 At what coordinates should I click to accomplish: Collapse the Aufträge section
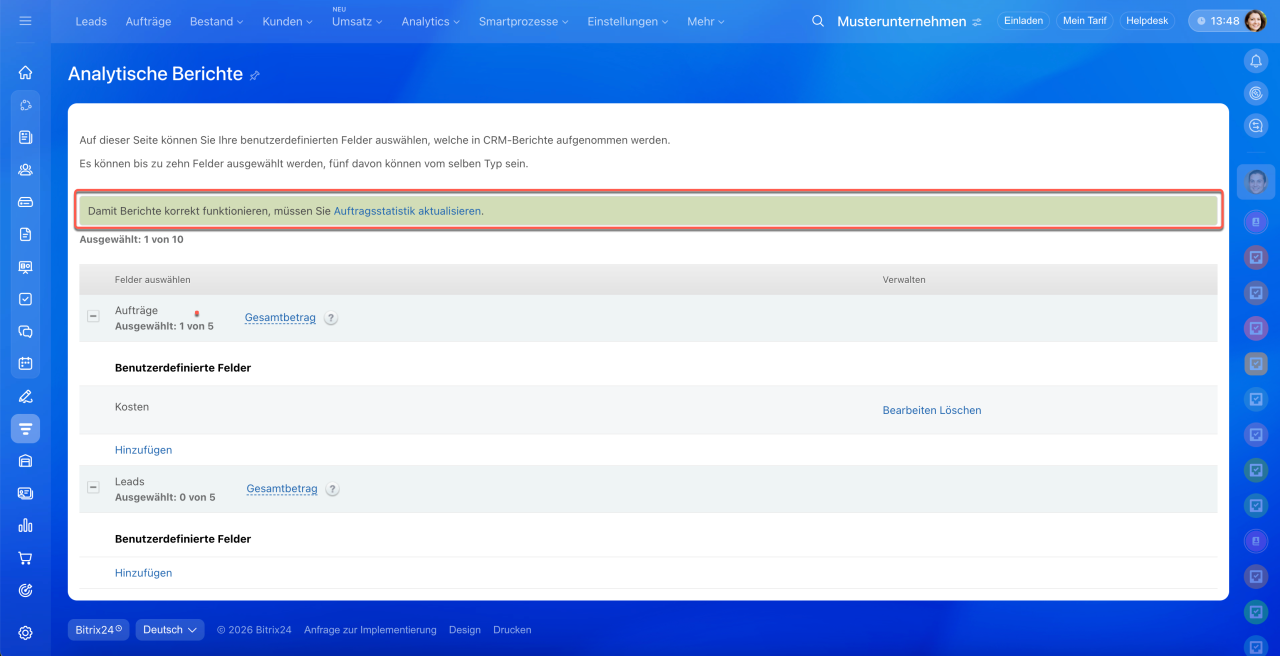pos(93,316)
